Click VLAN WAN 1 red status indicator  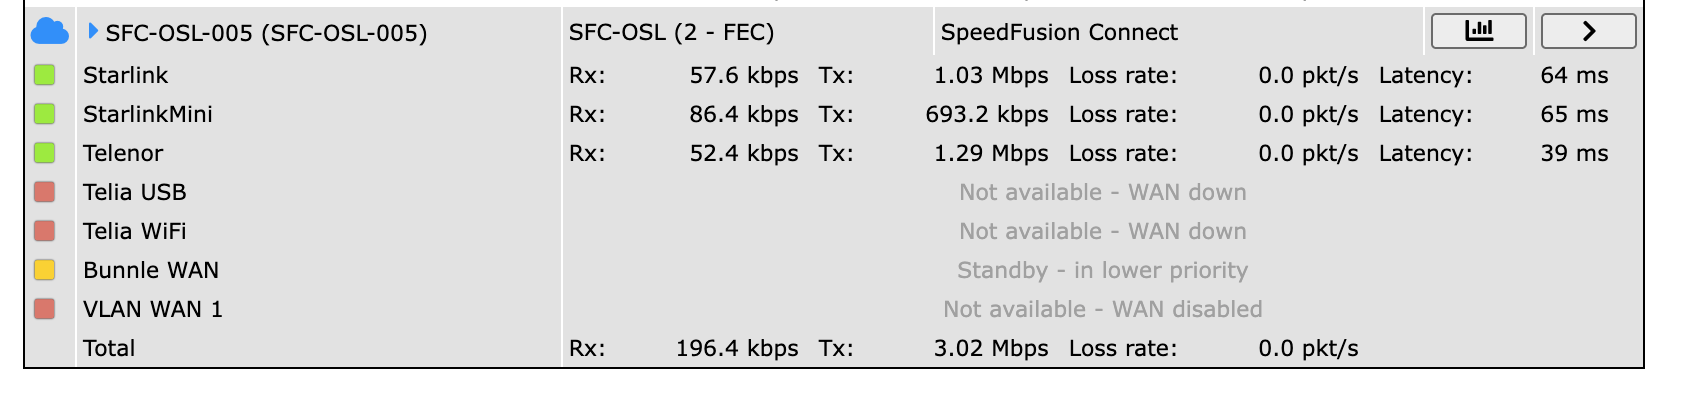tap(45, 309)
